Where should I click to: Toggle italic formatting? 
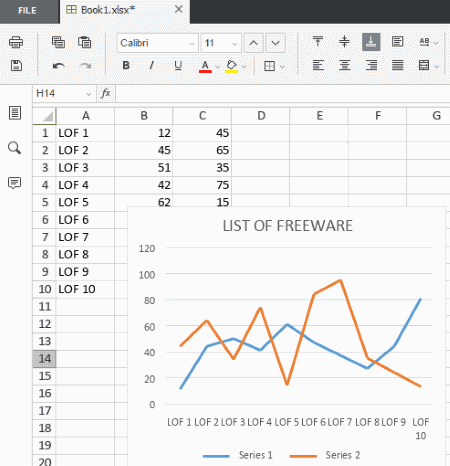tap(152, 65)
